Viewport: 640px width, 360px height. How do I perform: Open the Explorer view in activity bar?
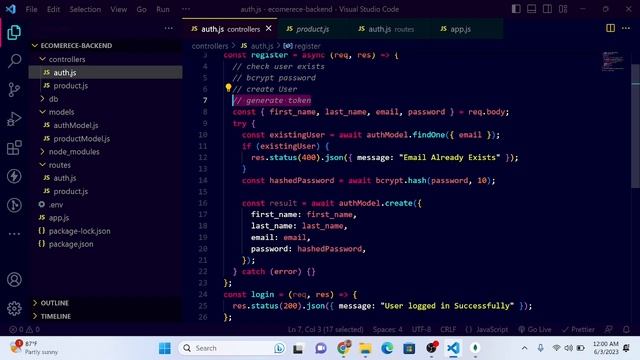[x=14, y=32]
